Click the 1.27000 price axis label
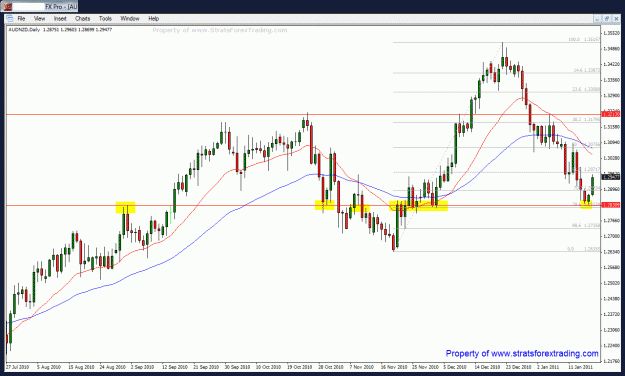Viewport: 625px width, 376px height. point(611,236)
